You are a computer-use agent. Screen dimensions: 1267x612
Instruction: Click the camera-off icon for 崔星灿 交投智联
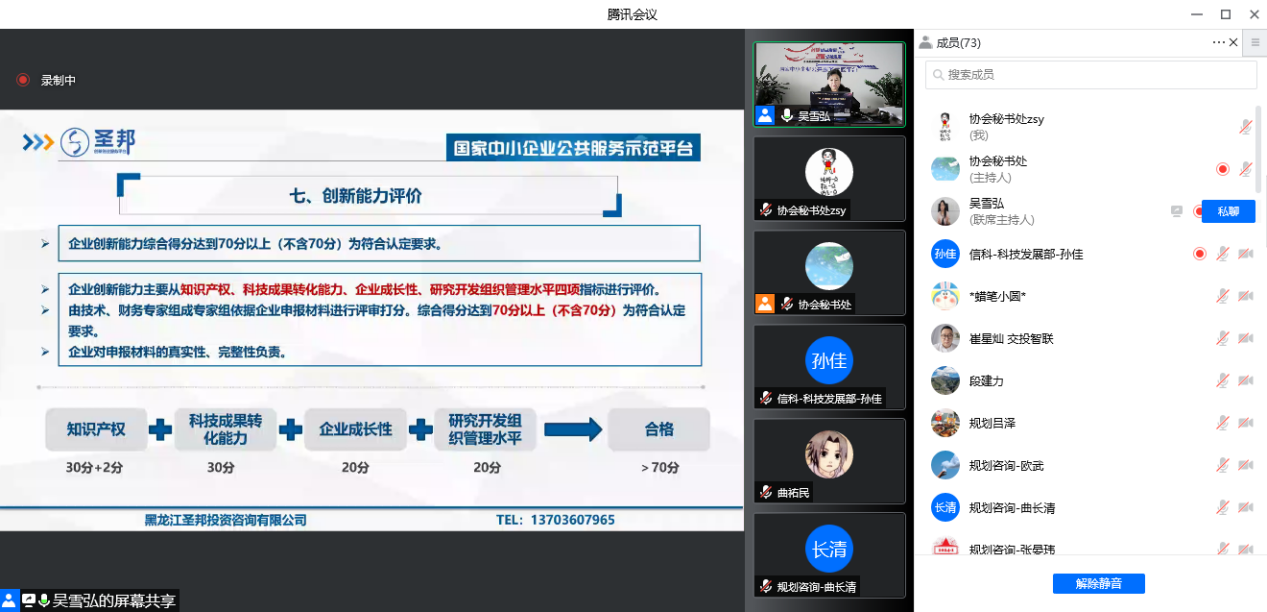pos(1245,339)
